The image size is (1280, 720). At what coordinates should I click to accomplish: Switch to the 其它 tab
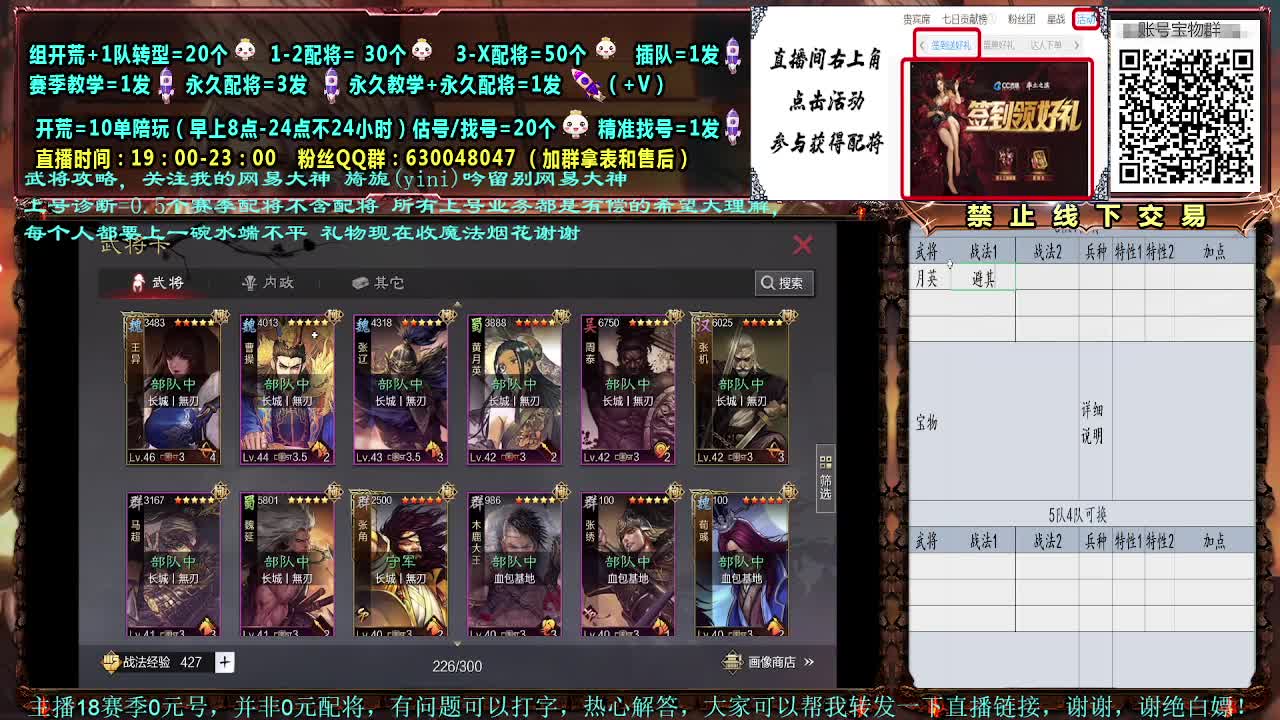click(x=378, y=283)
